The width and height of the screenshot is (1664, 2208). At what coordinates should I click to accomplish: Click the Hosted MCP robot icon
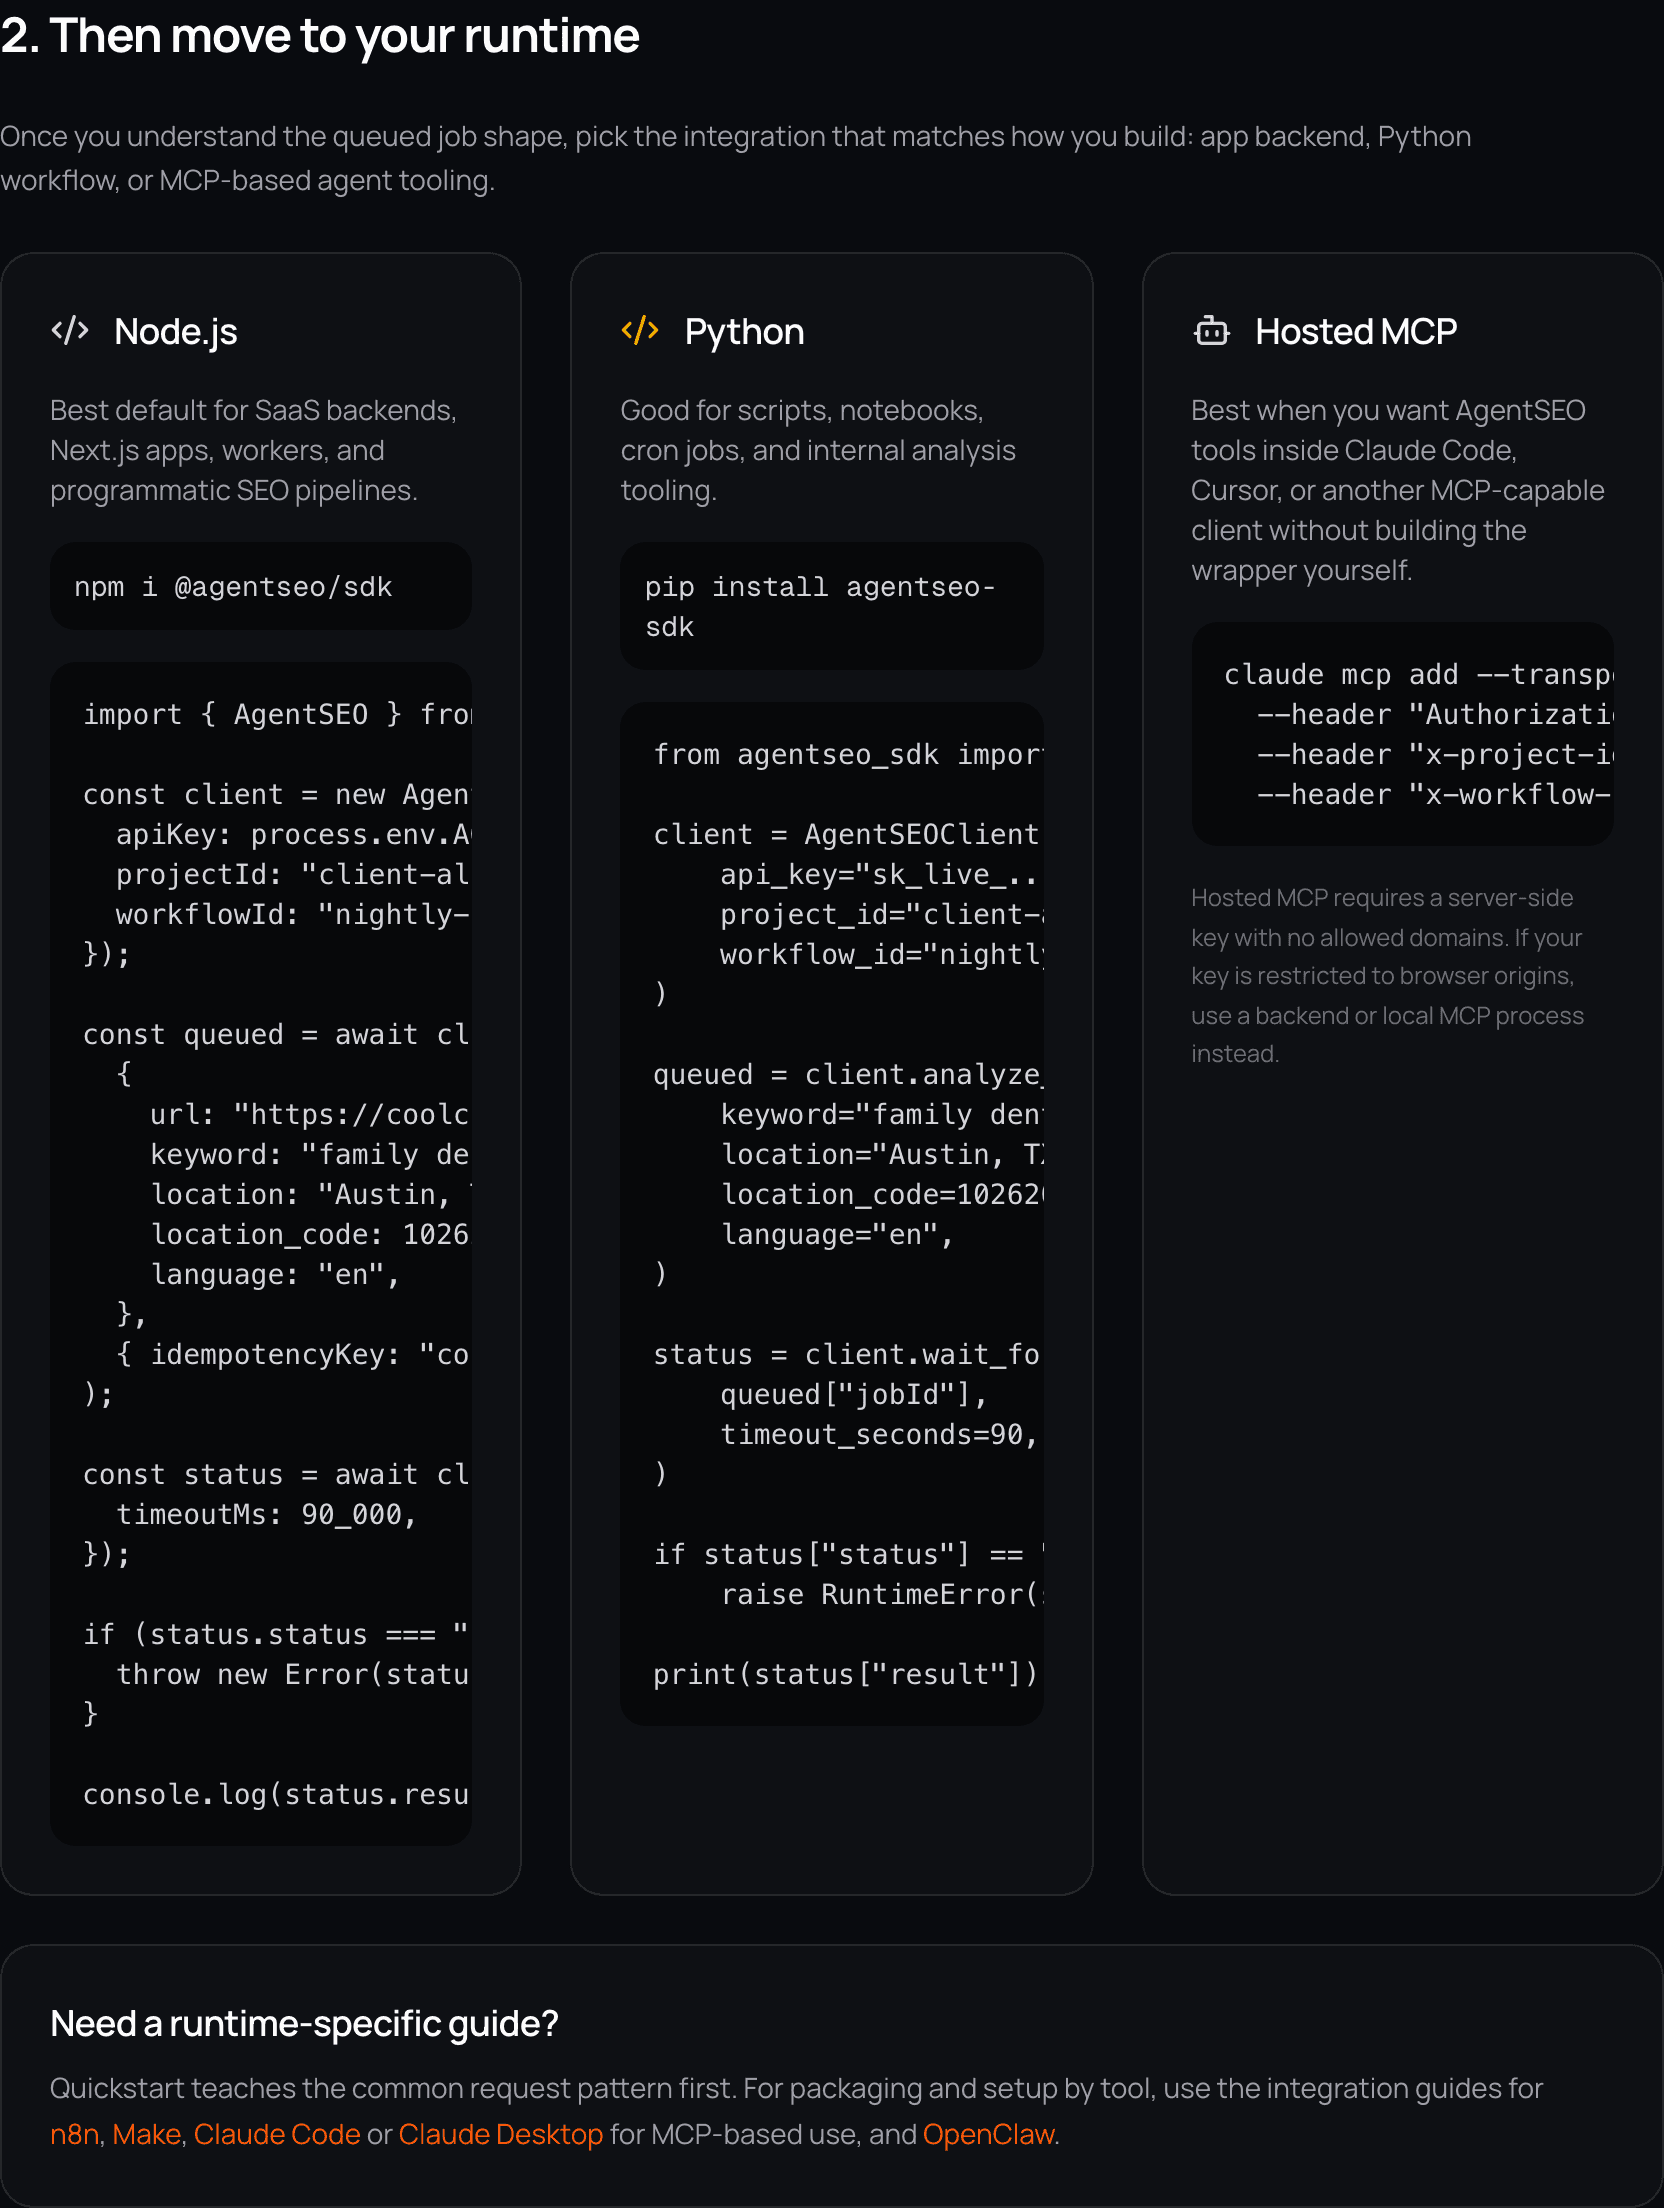click(1212, 330)
